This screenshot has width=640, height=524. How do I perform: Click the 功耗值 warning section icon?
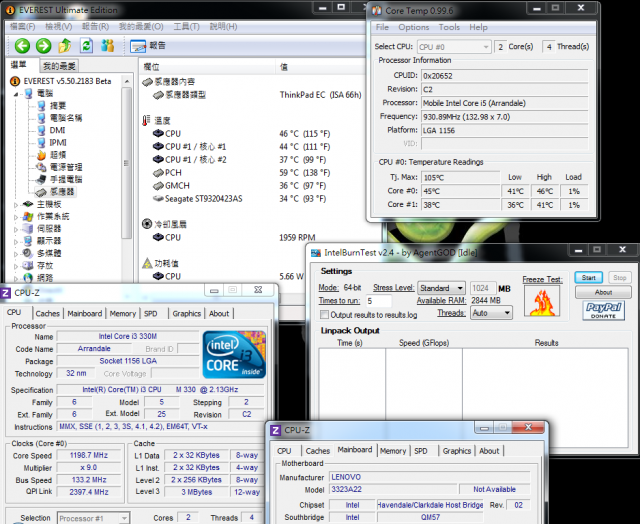tap(147, 263)
